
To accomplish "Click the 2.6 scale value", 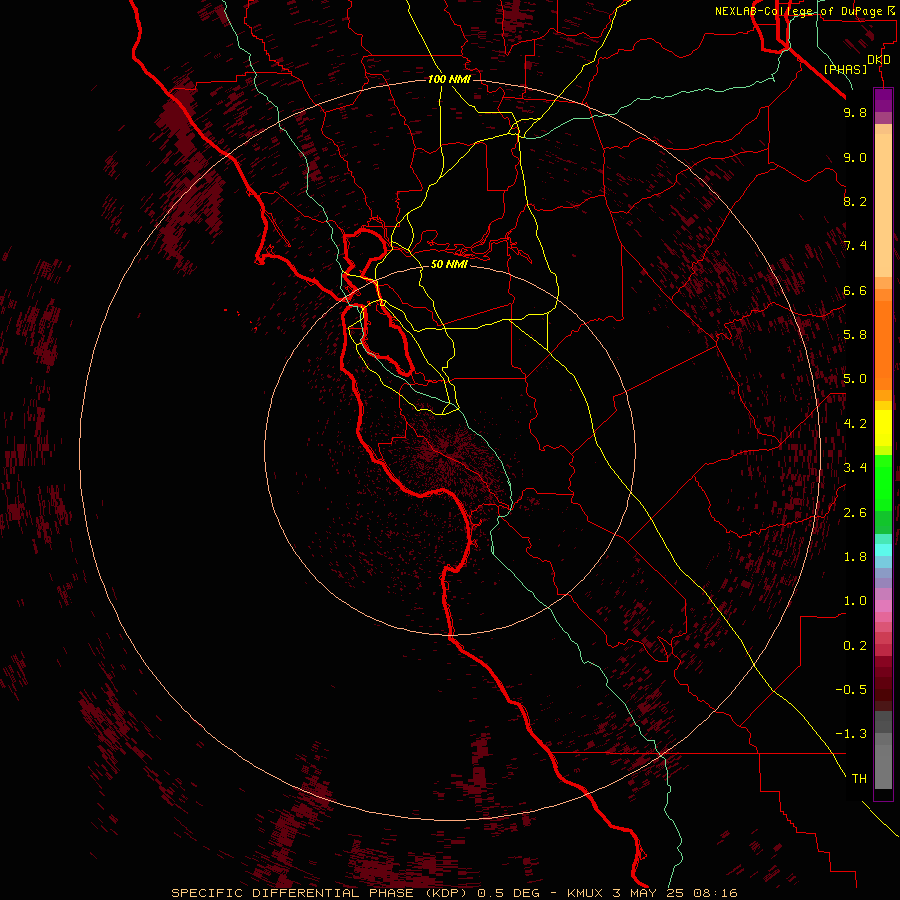I will click(x=855, y=513).
